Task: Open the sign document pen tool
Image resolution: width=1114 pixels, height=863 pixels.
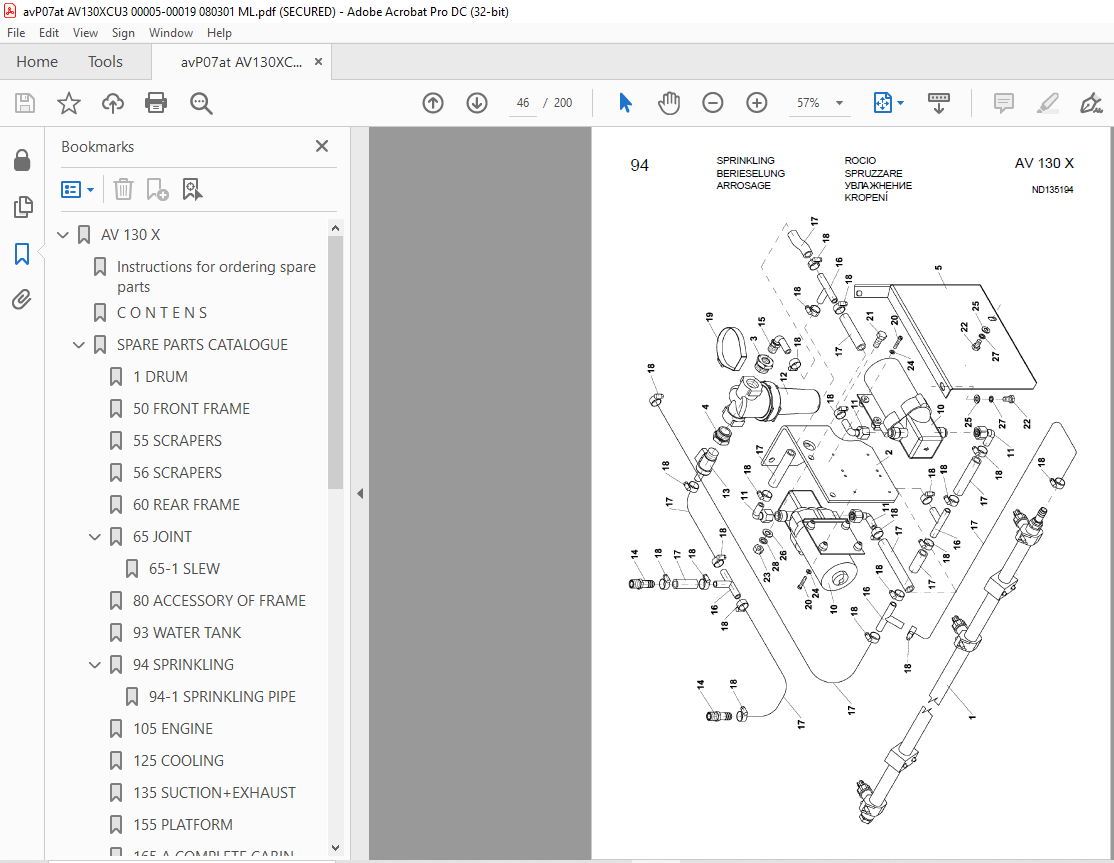Action: point(1091,103)
